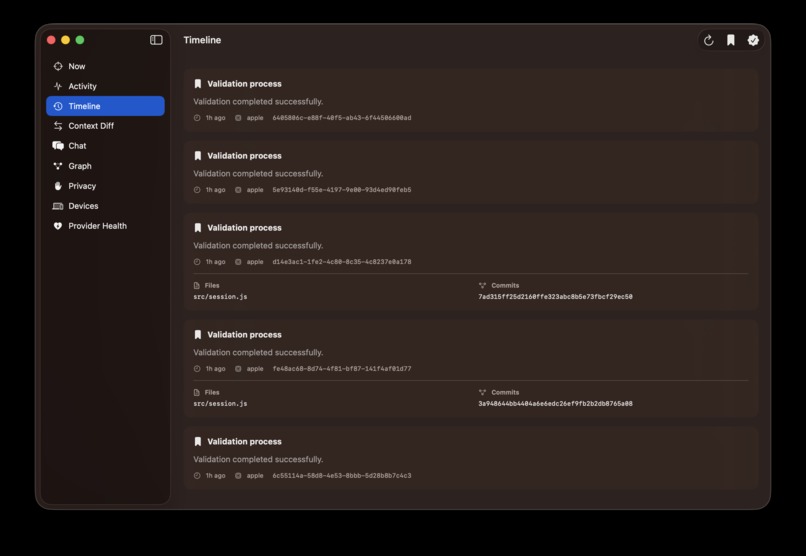
Task: Click "1h ago" in entry 6c55114a
Action: [215, 475]
